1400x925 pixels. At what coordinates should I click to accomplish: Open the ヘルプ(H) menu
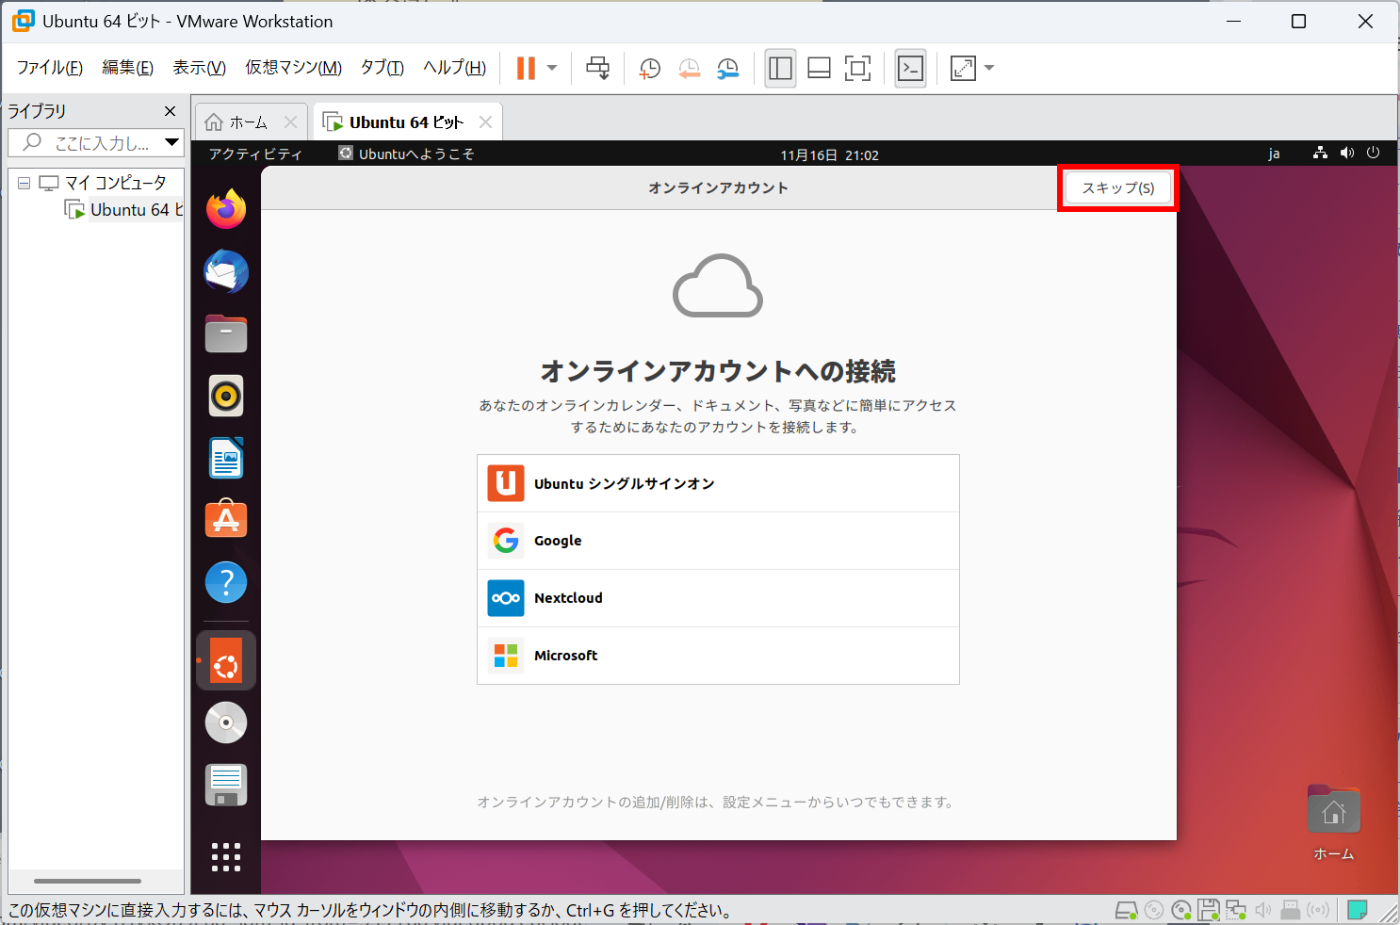coord(454,67)
